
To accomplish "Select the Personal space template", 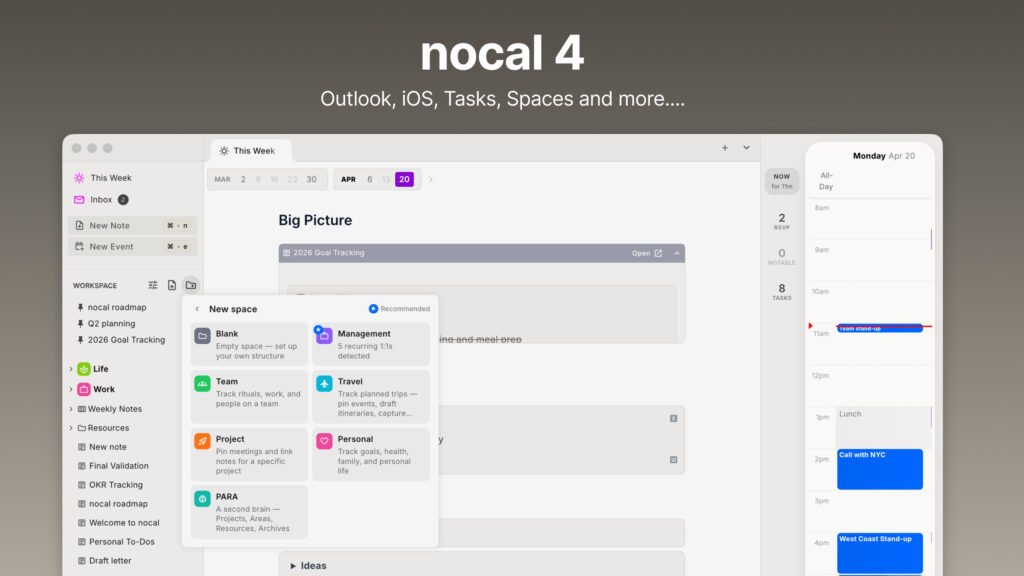I will (371, 454).
